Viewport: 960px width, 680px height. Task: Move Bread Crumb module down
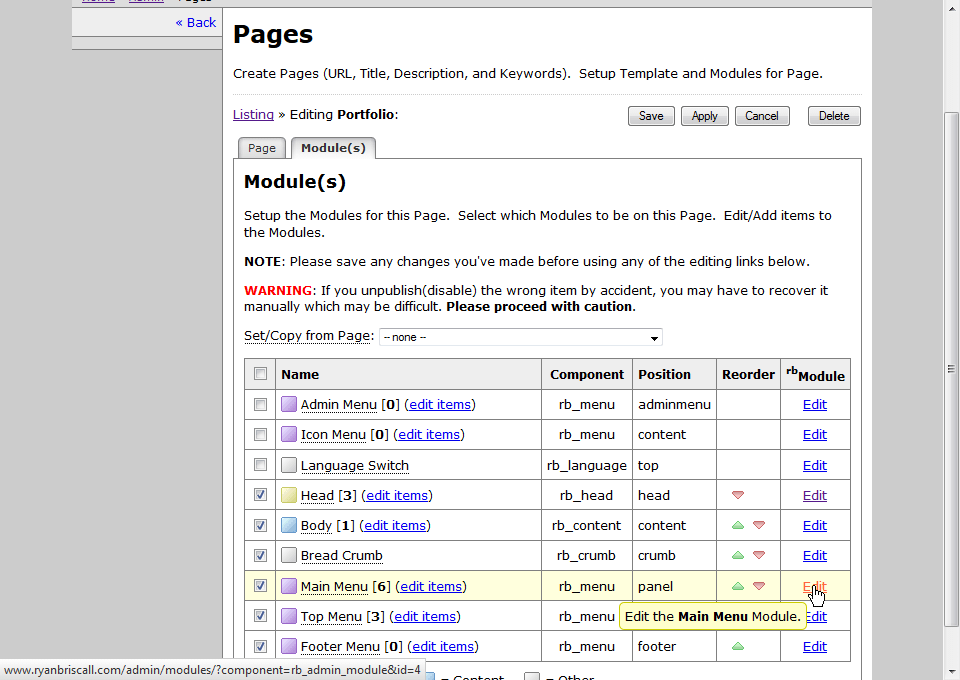[x=759, y=555]
